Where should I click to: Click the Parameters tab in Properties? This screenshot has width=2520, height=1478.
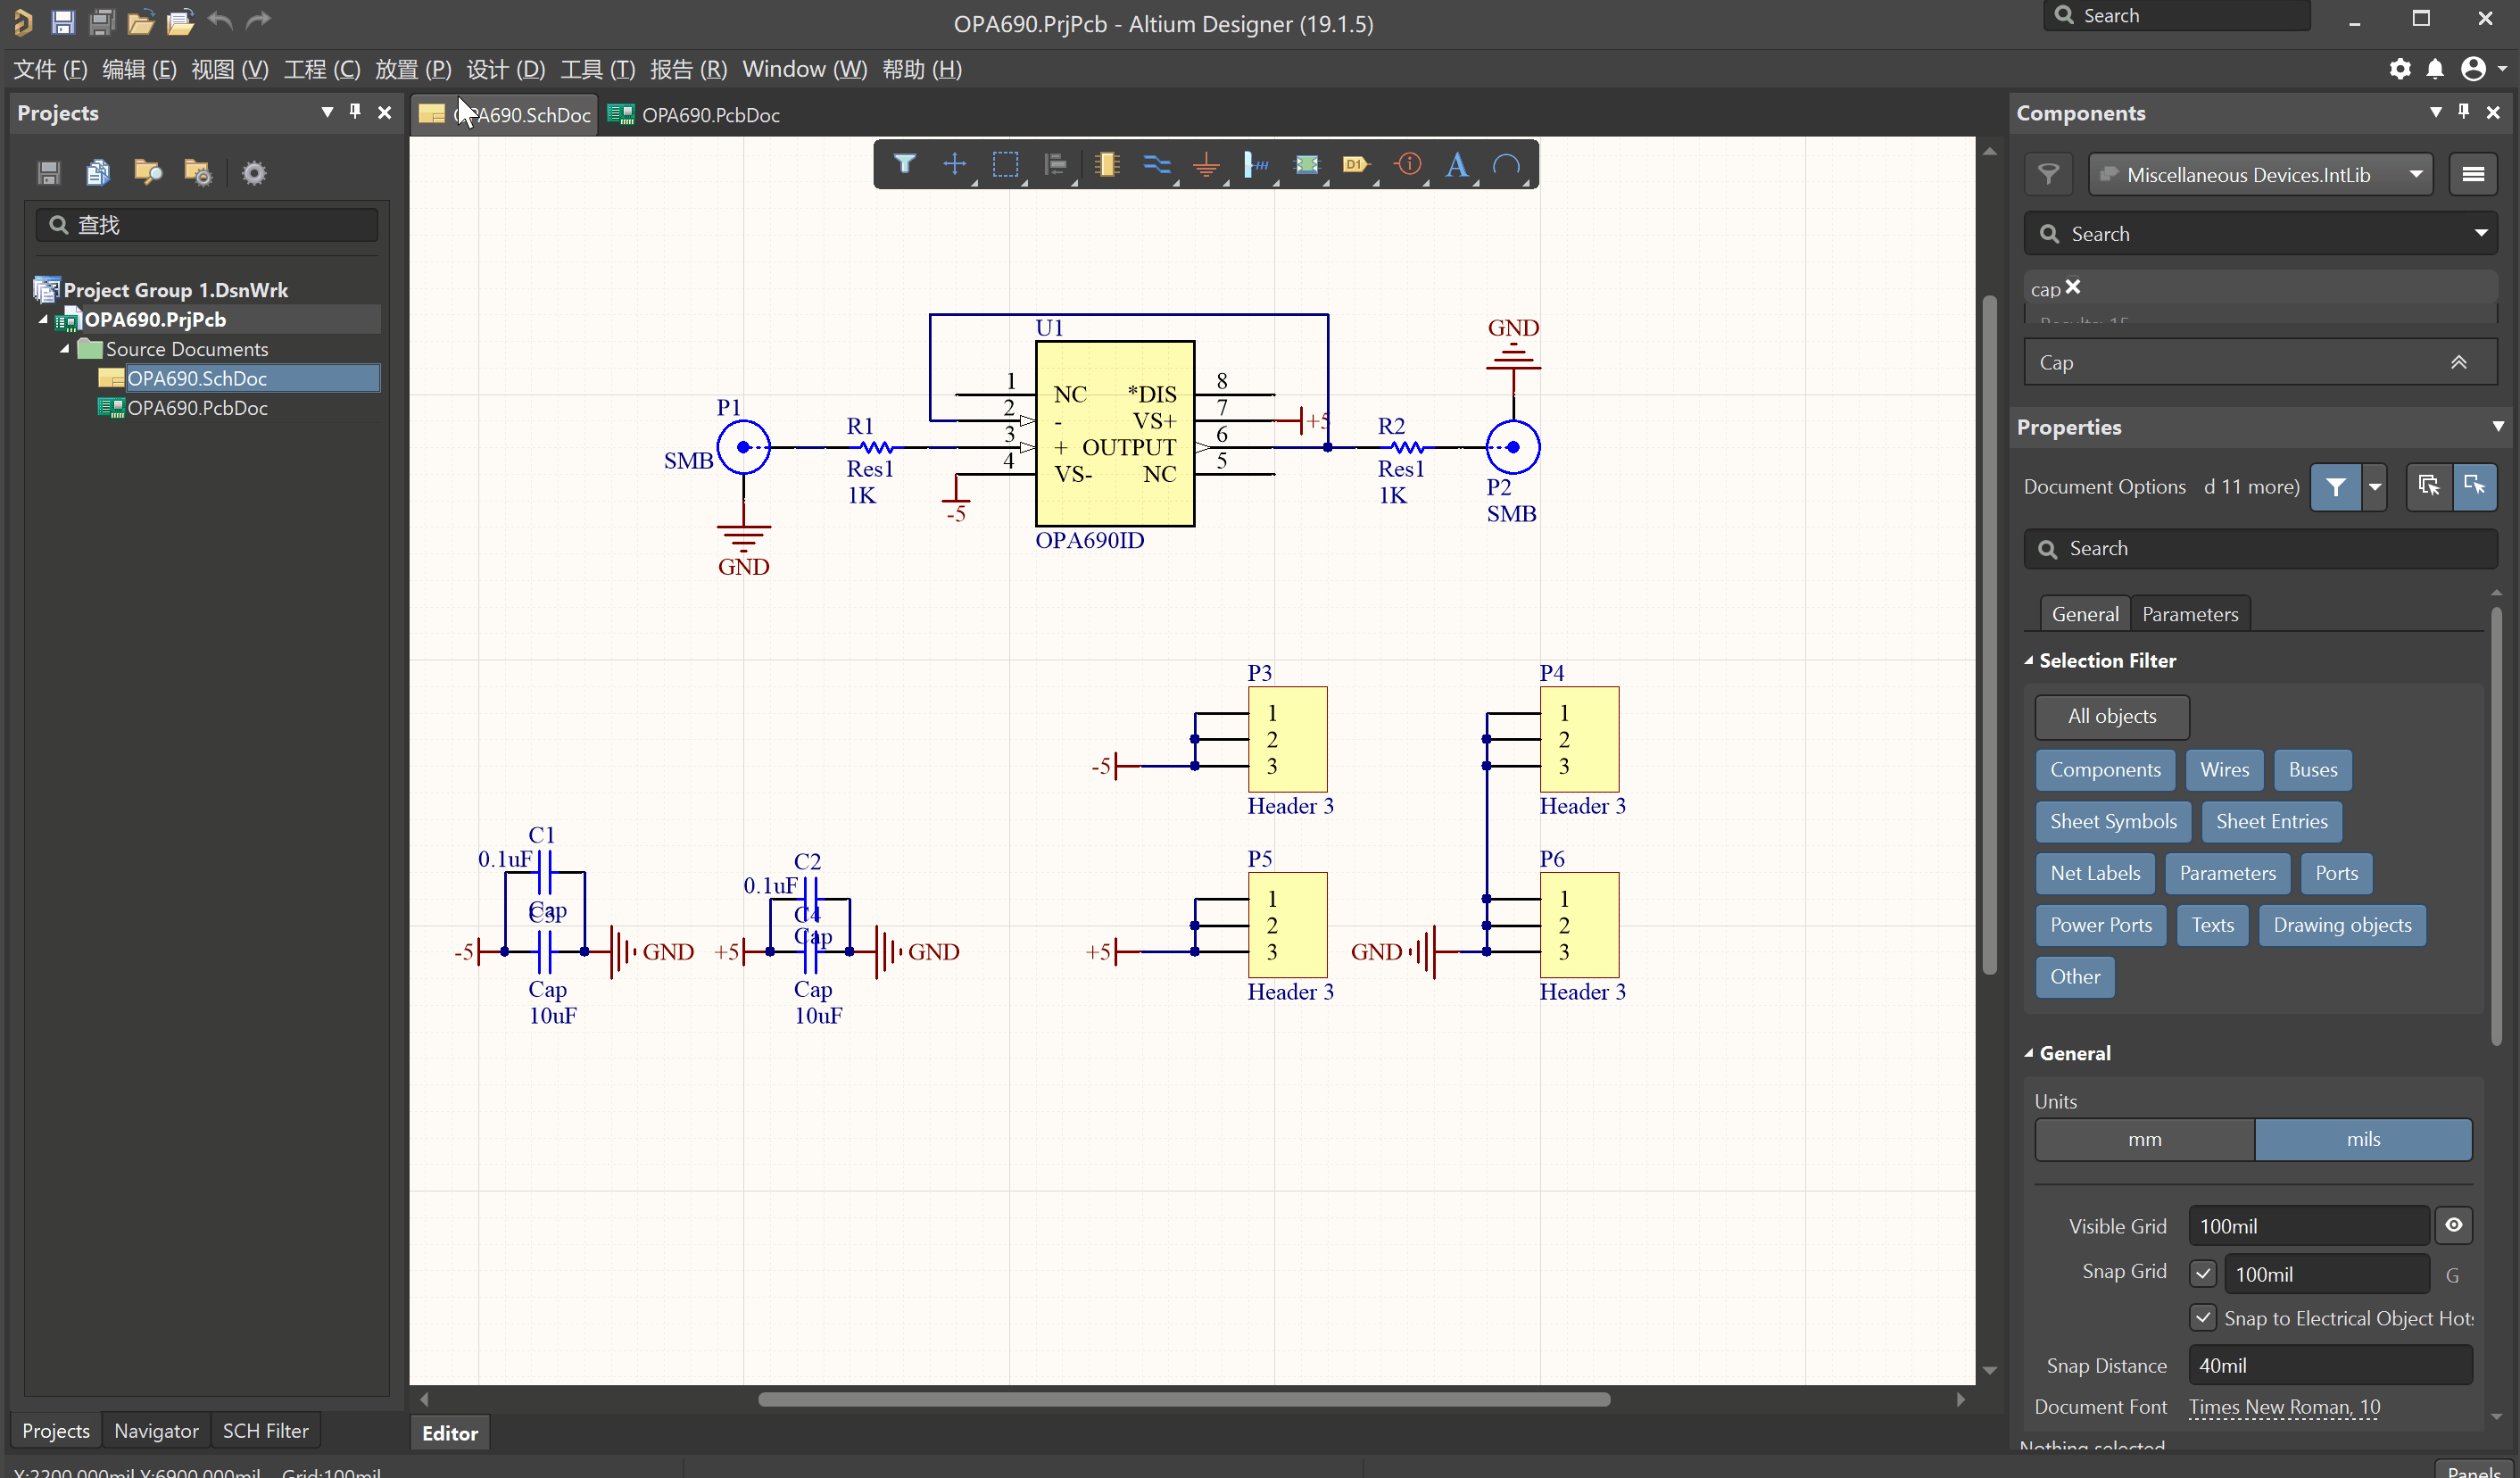[2191, 614]
